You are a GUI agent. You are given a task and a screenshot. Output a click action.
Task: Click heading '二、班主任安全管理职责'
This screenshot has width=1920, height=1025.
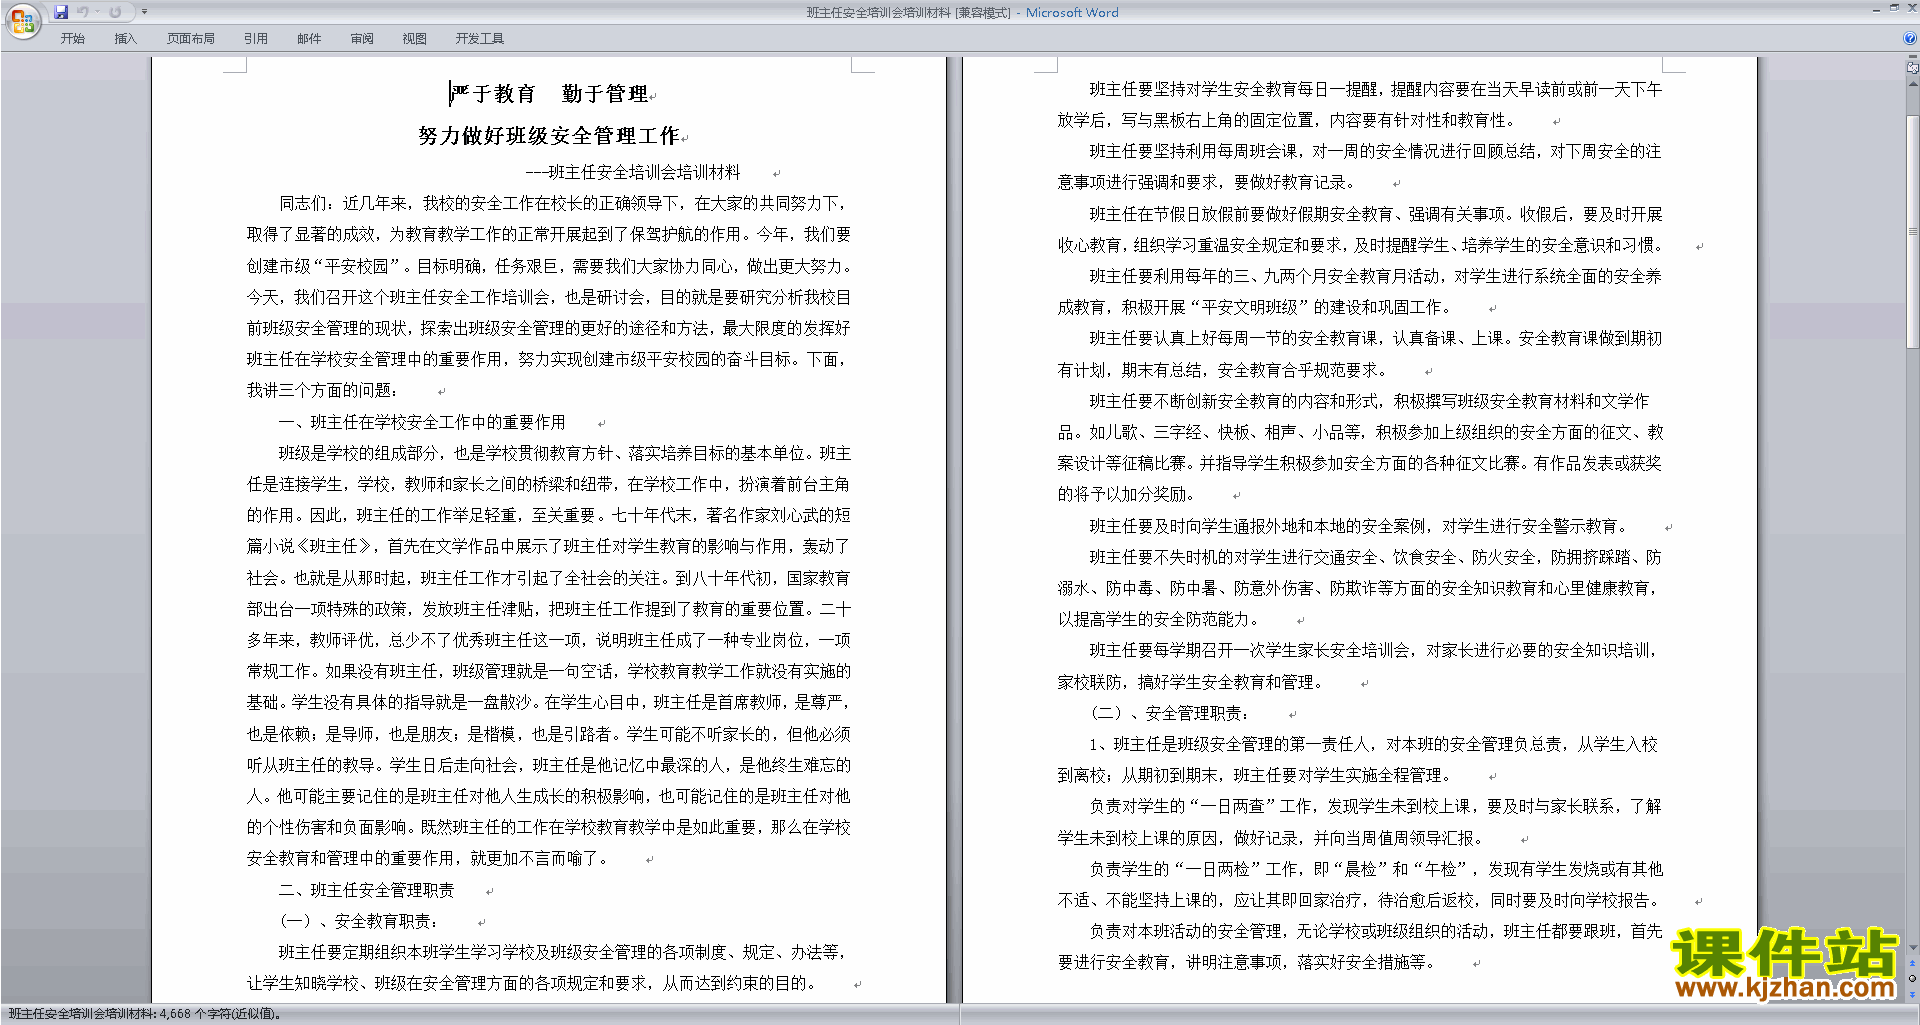click(x=366, y=890)
